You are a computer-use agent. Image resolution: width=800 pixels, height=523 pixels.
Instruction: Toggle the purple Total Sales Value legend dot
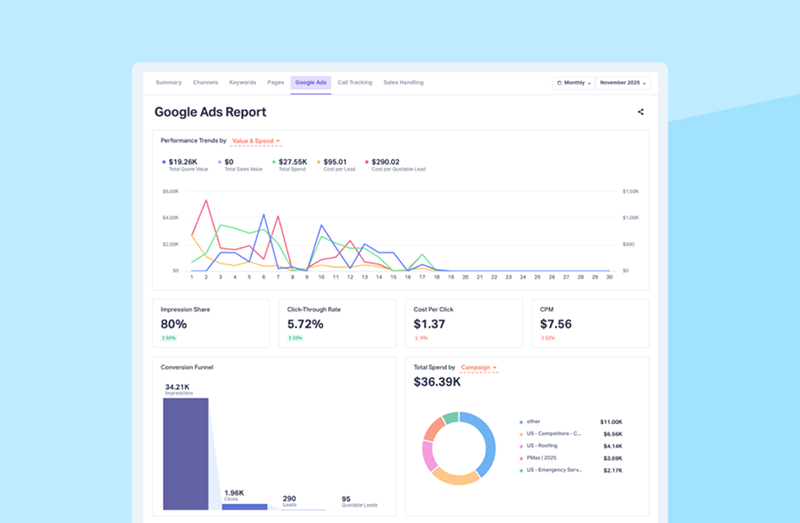click(x=219, y=161)
